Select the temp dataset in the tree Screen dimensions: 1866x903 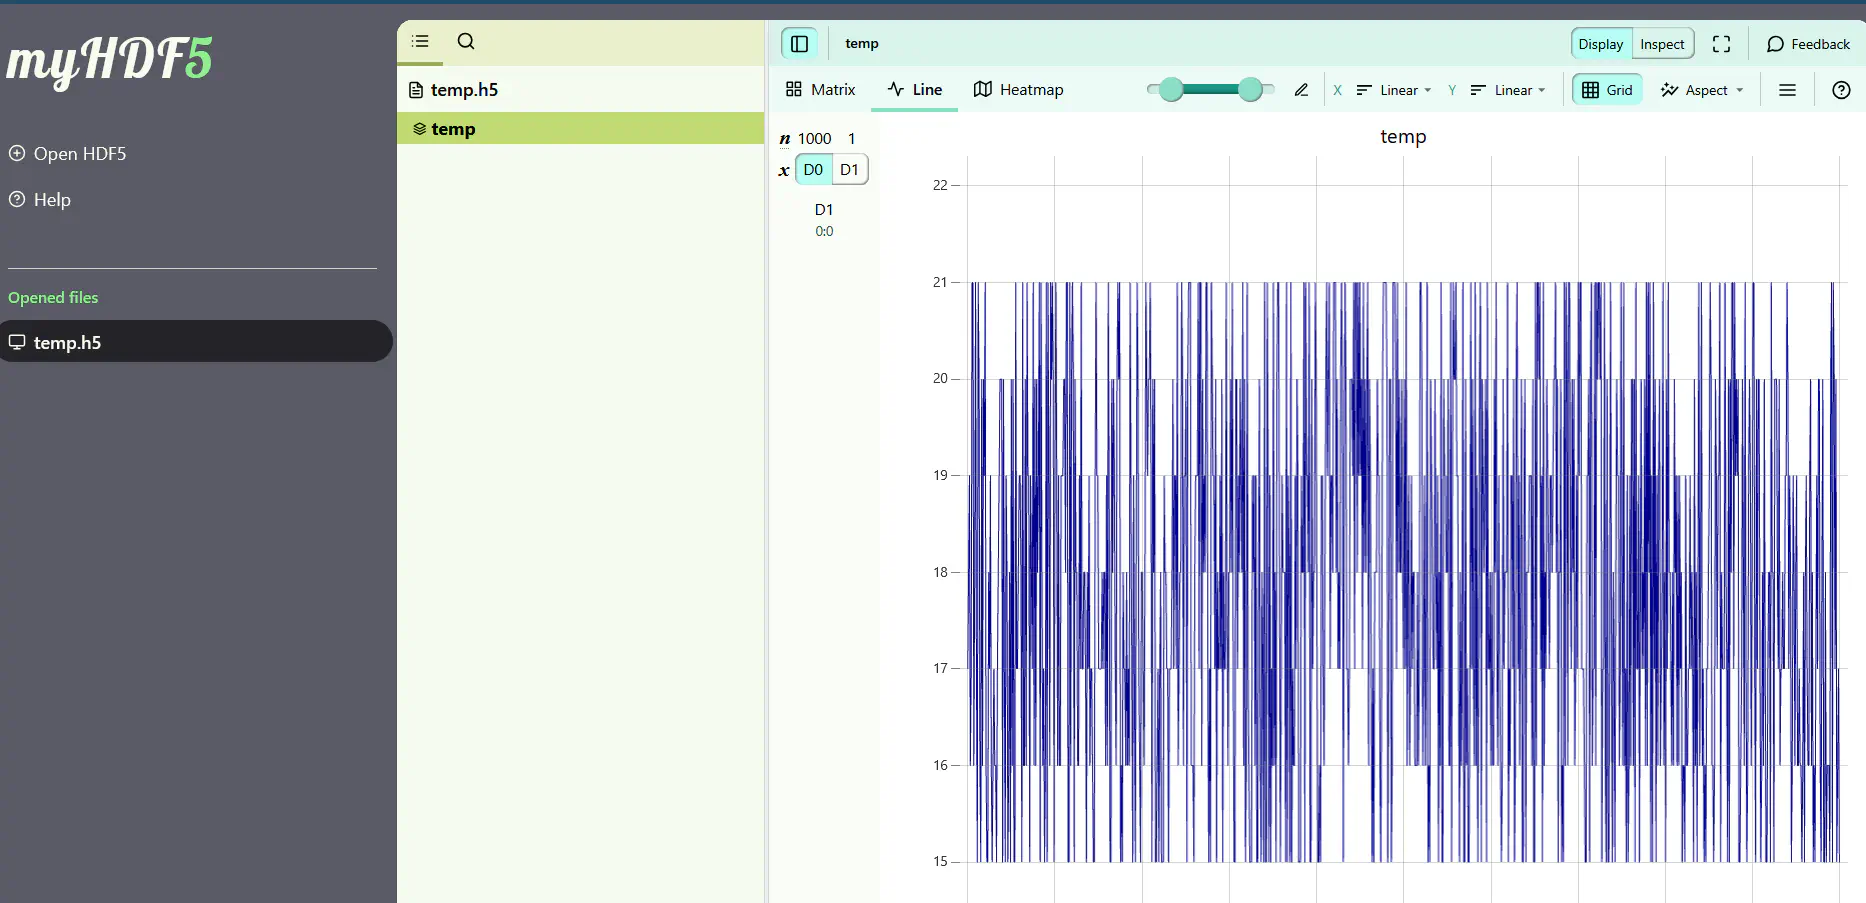[453, 129]
